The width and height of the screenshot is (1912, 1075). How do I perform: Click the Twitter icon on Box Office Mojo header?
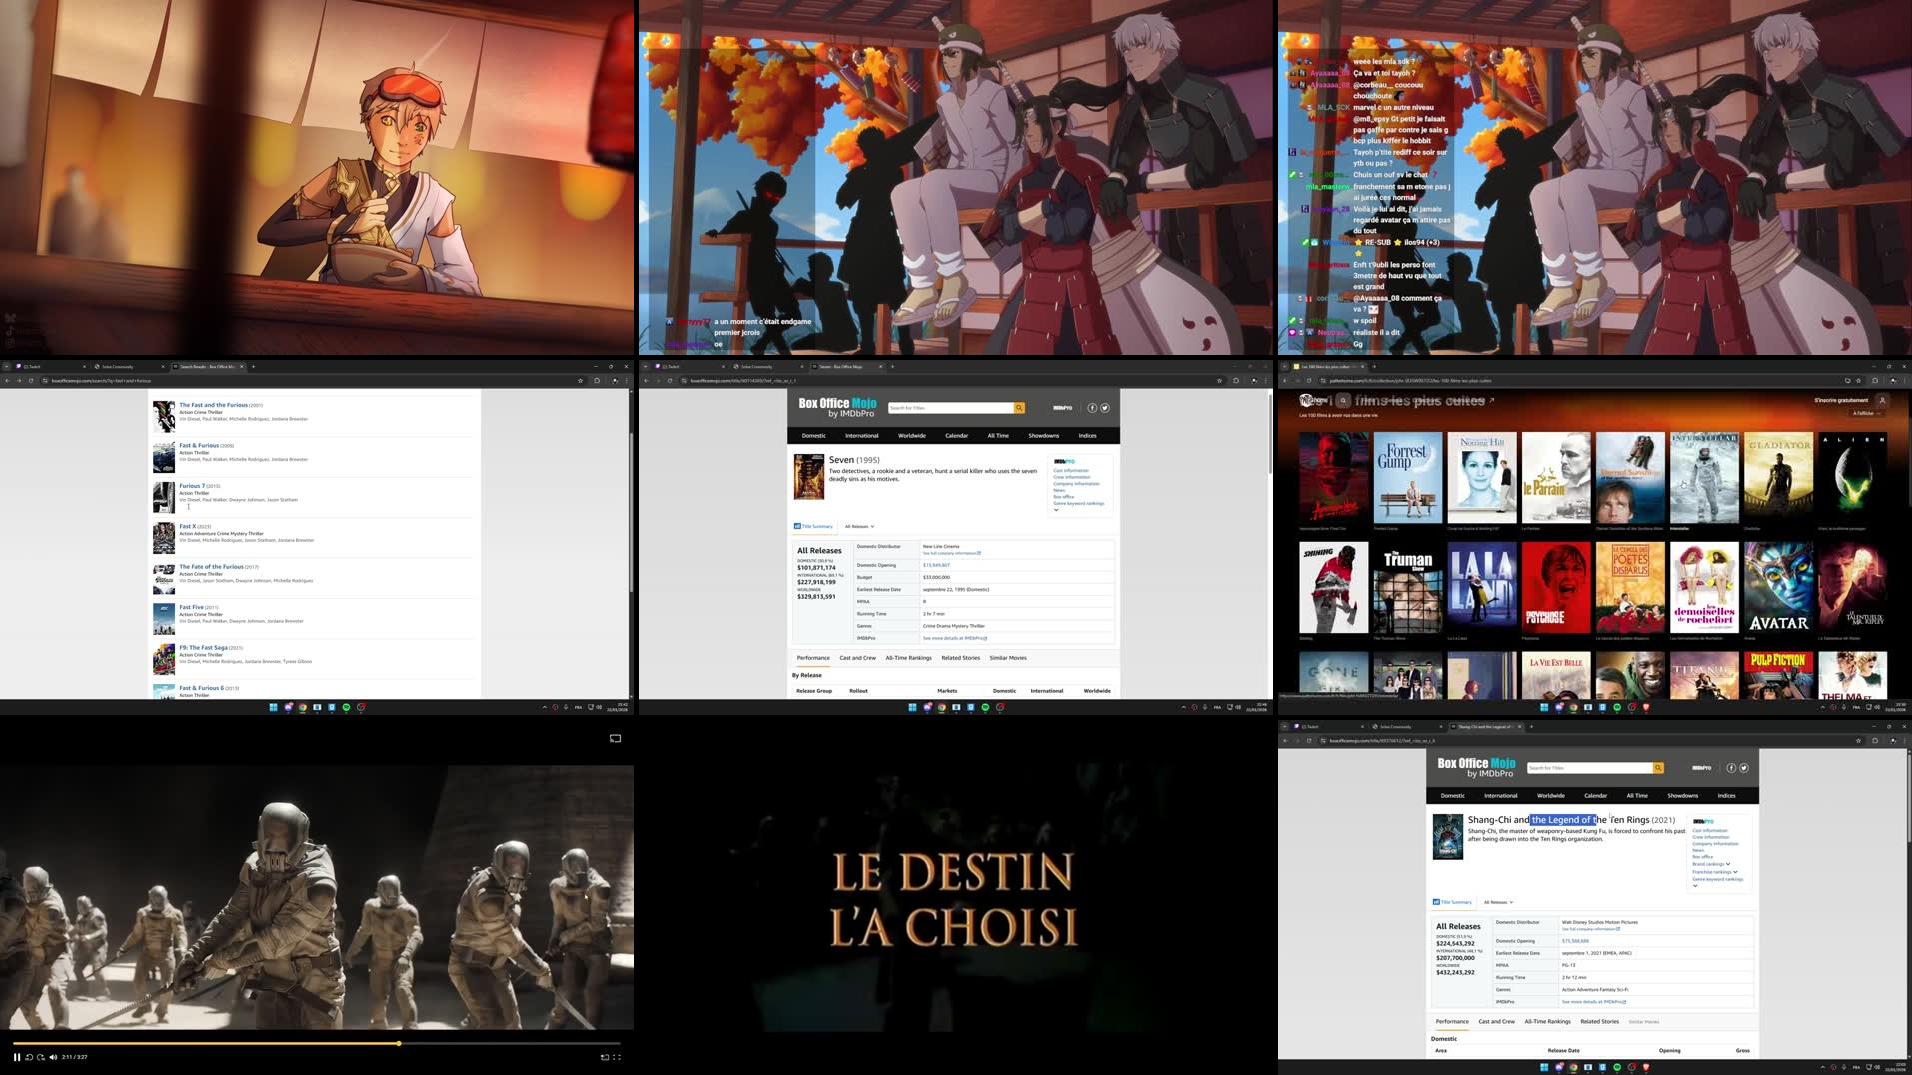[1105, 408]
